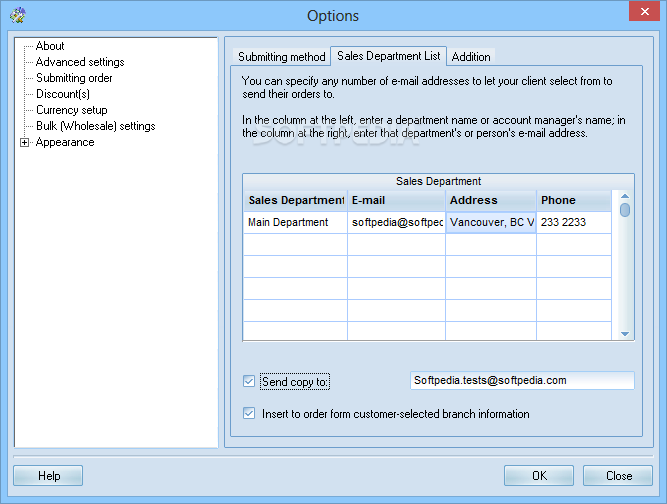Select 233 2233 phone cell
This screenshot has width=667, height=504.
(574, 222)
